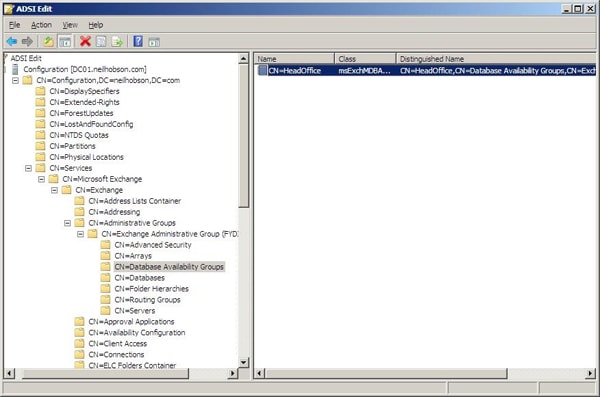Click folder icon beside CN=Partitions

tap(40, 146)
